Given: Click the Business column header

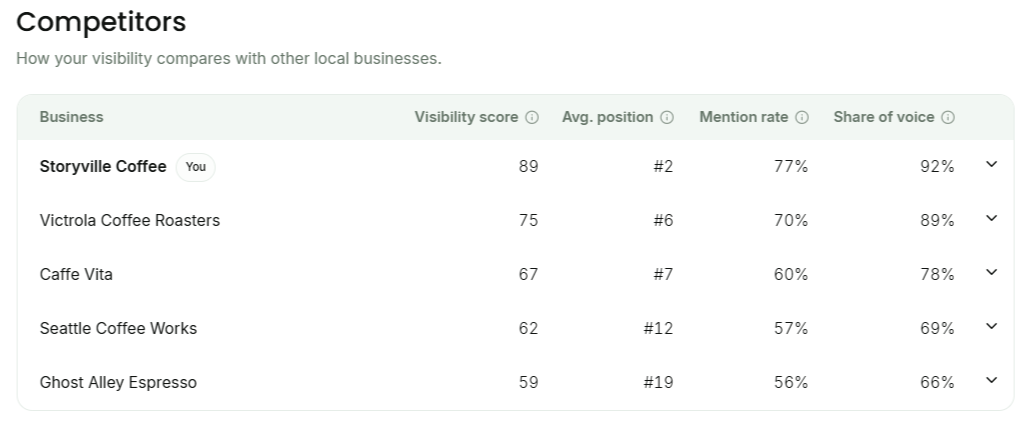Looking at the screenshot, I should point(71,117).
